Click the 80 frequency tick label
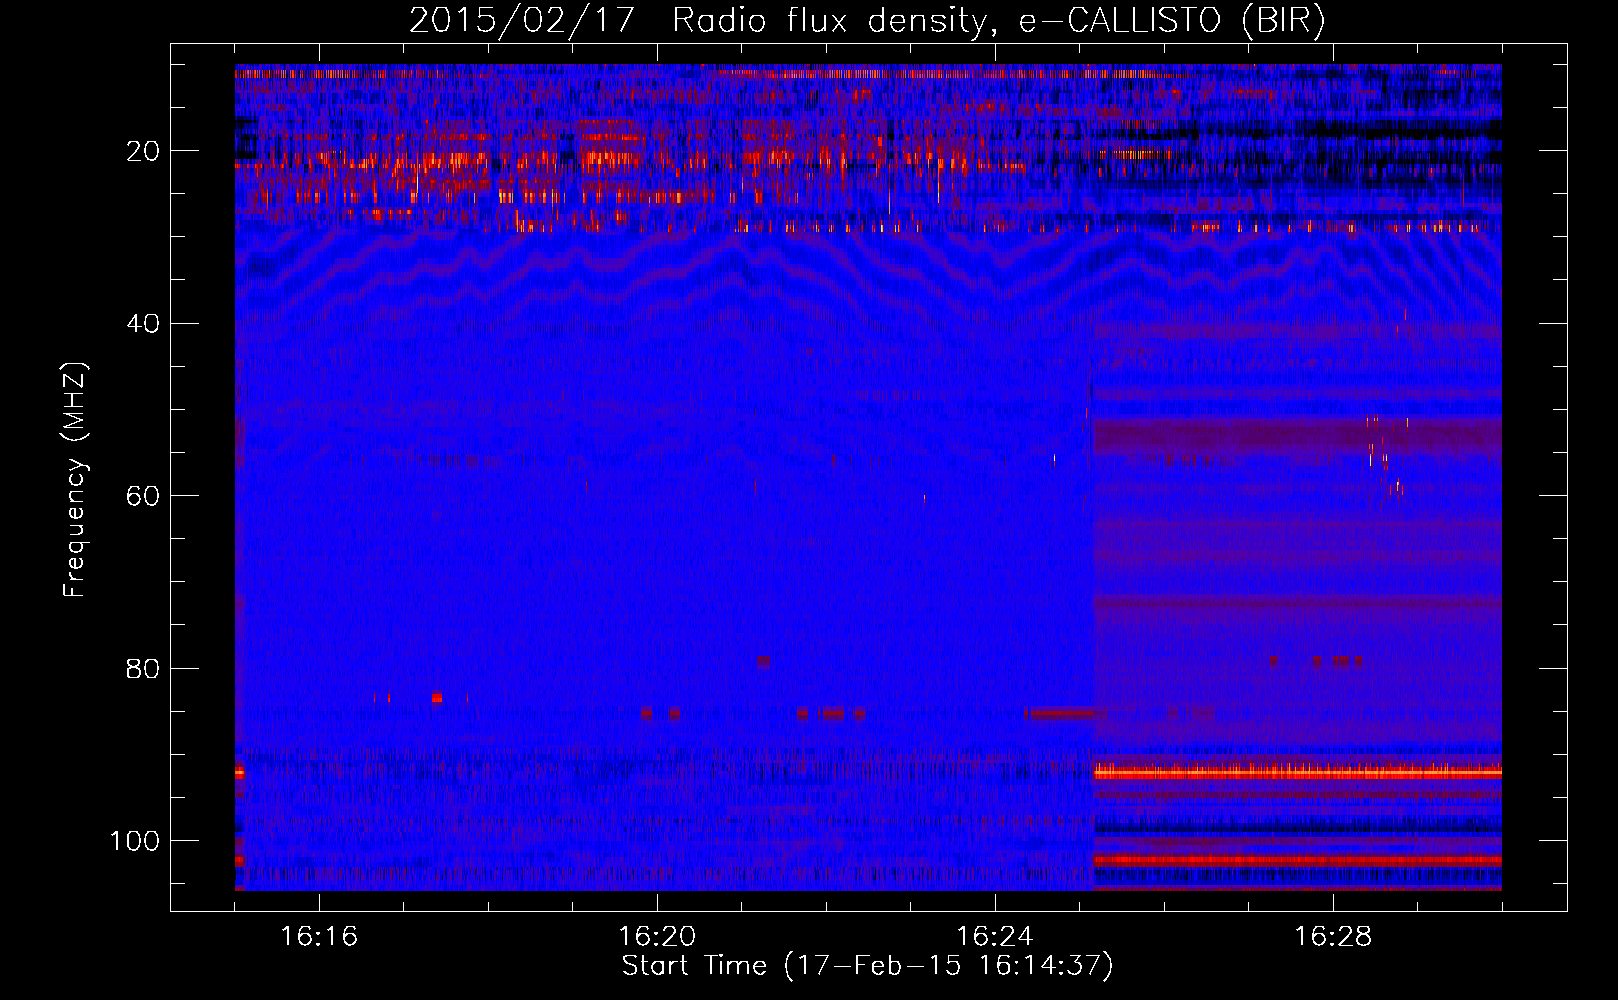Image resolution: width=1618 pixels, height=1000 pixels. coord(143,669)
